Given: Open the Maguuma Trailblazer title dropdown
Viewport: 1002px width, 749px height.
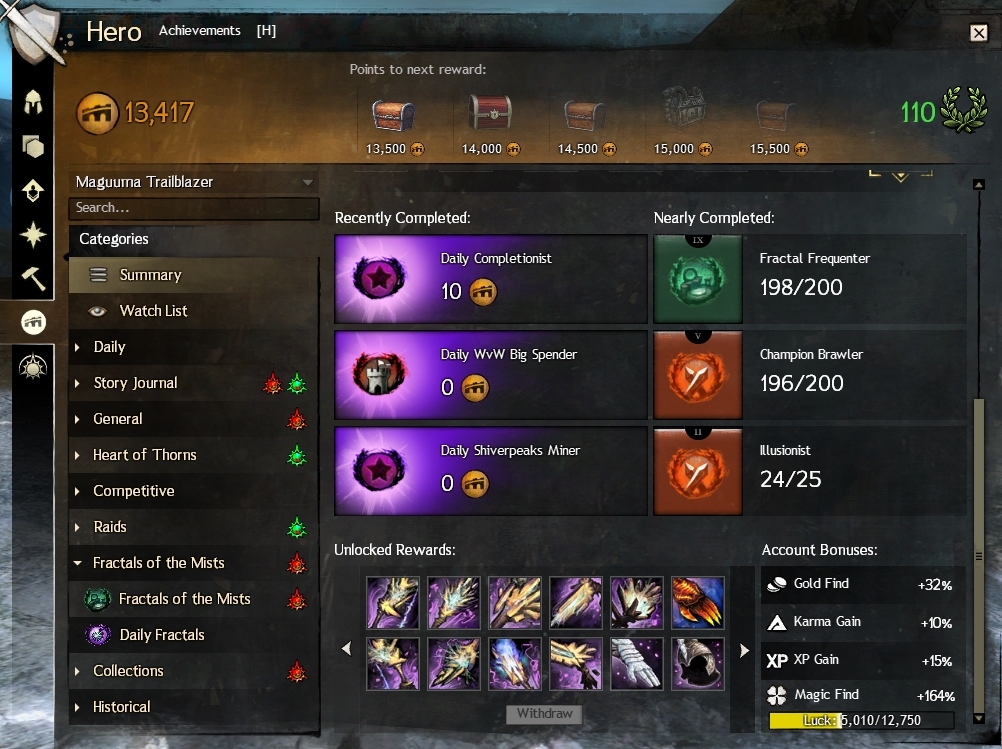Looking at the screenshot, I should (x=194, y=182).
